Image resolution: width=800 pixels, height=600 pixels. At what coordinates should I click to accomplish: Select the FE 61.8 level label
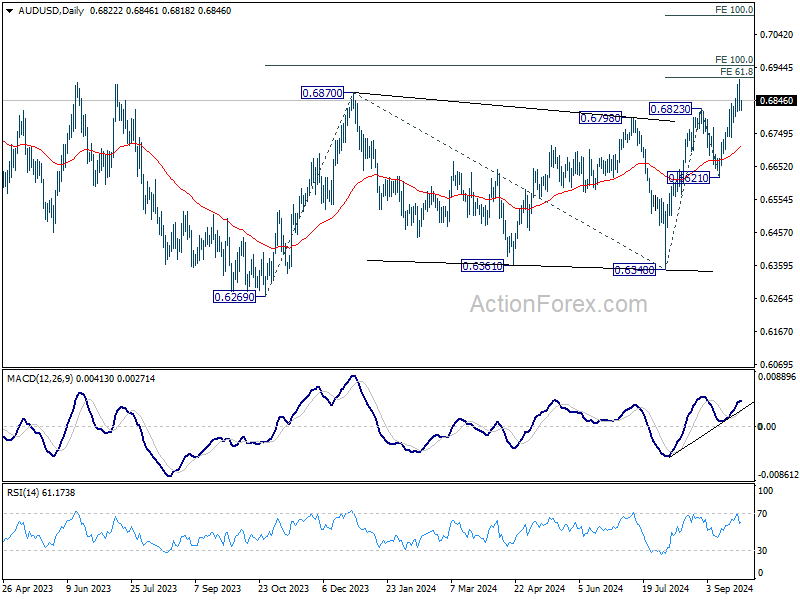(736, 72)
